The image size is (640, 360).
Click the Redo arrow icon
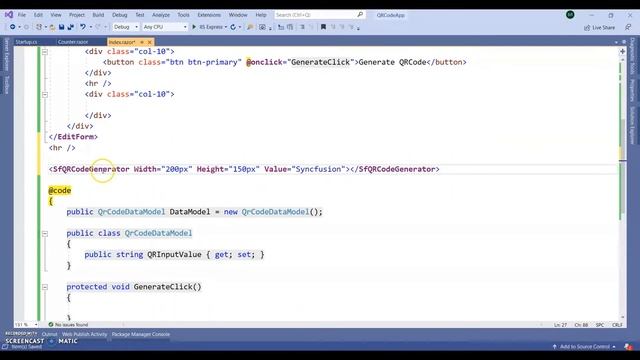pyautogui.click(x=98, y=27)
